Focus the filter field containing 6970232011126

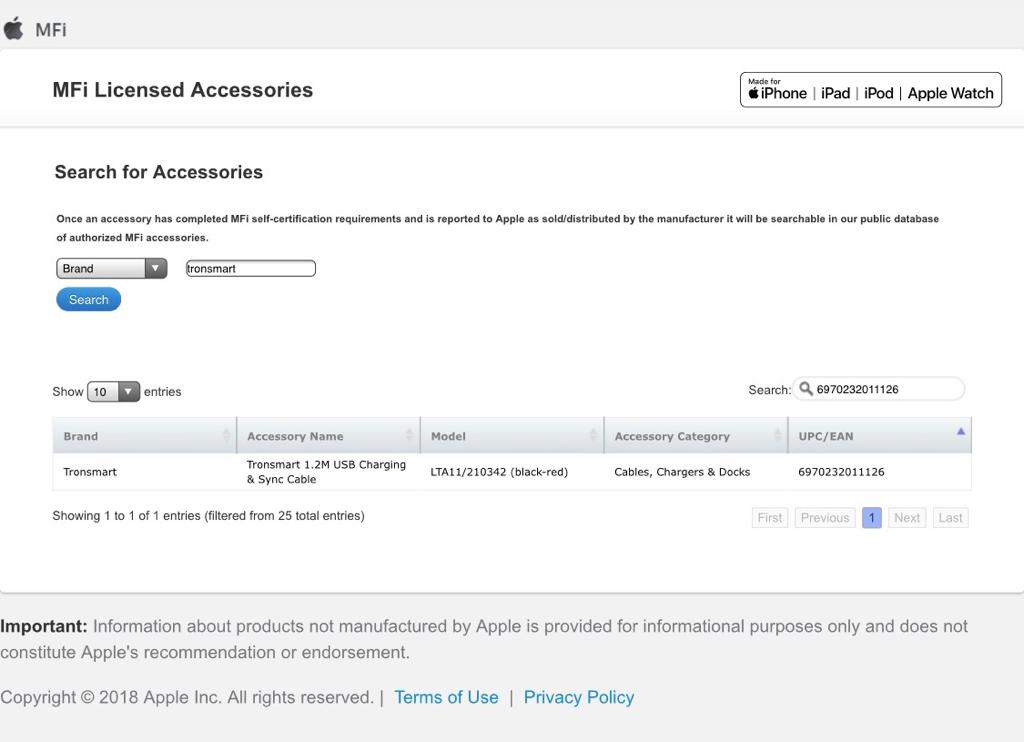(x=878, y=389)
